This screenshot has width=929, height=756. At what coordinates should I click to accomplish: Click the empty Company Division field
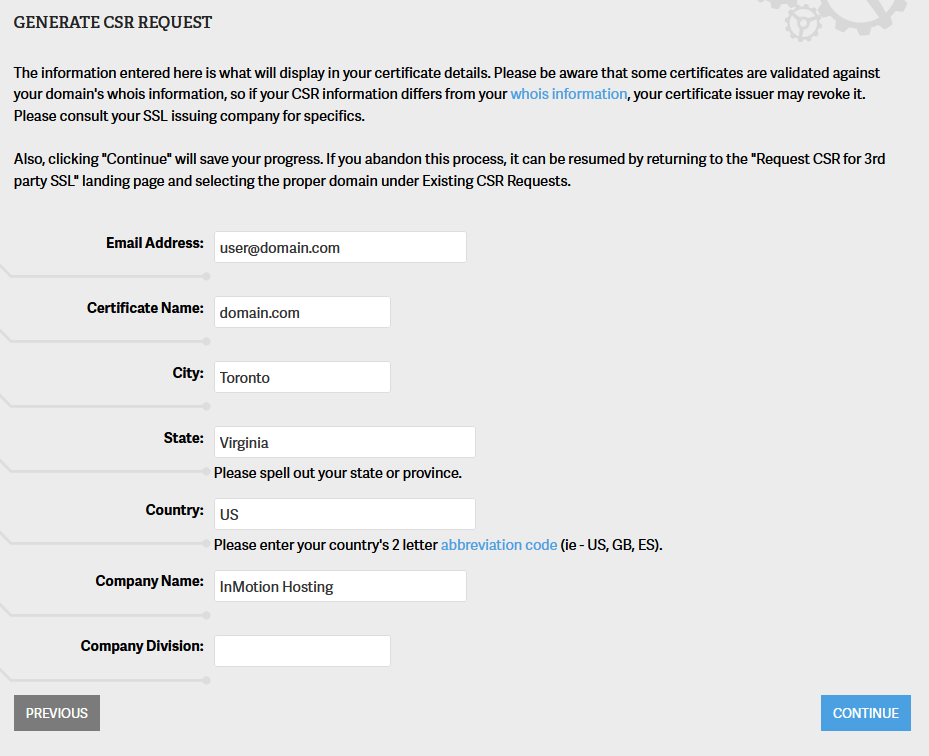tap(302, 650)
